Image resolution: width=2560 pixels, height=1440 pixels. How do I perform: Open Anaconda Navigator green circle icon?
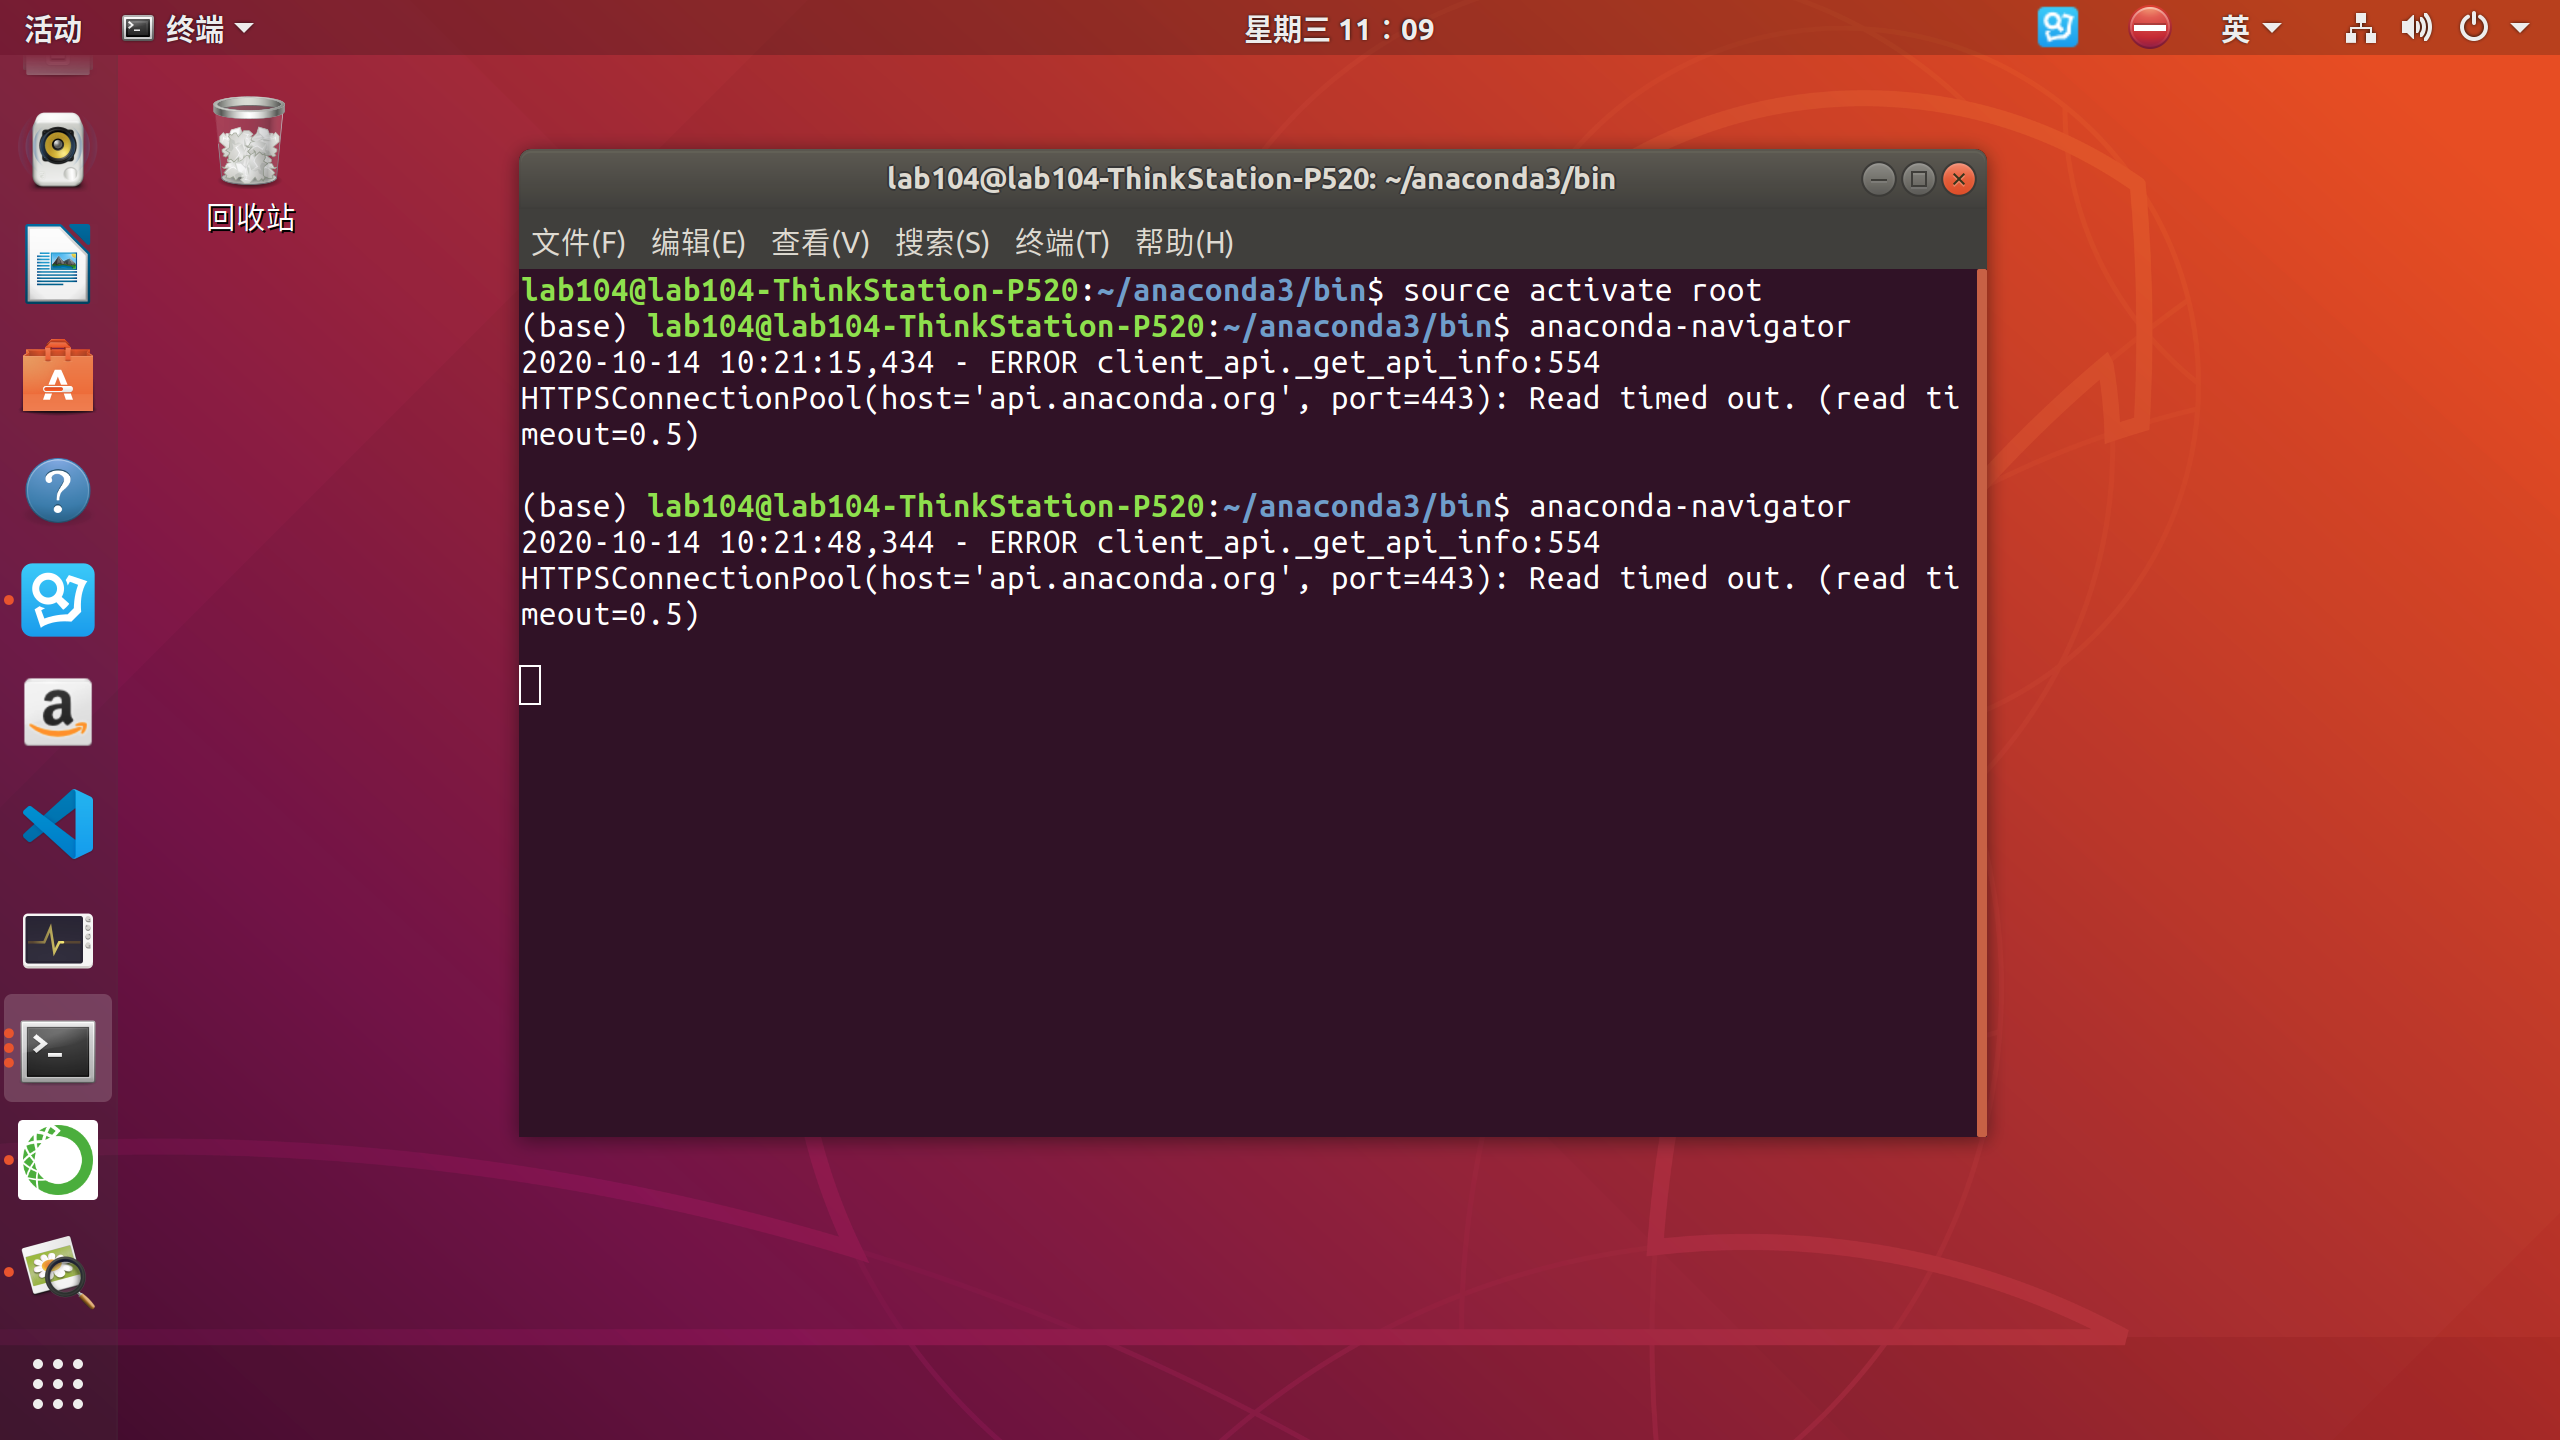click(58, 1160)
